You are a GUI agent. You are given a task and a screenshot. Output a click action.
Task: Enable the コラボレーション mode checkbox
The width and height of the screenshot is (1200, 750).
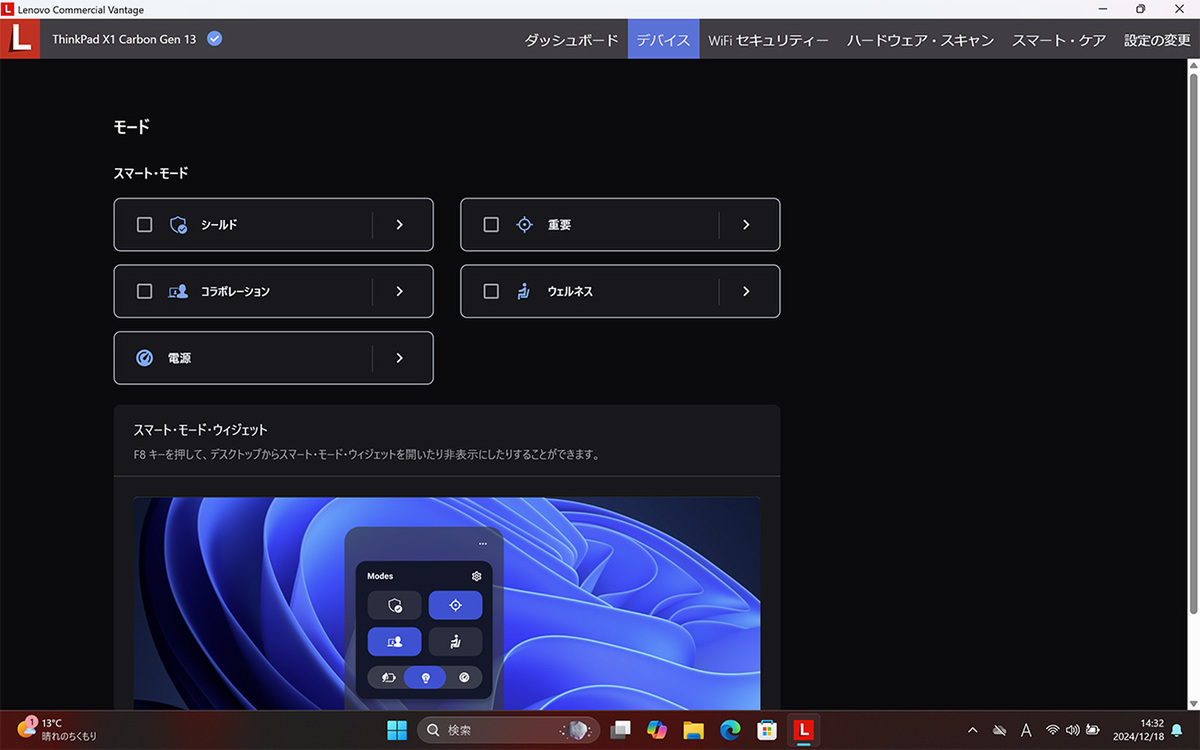click(x=144, y=291)
